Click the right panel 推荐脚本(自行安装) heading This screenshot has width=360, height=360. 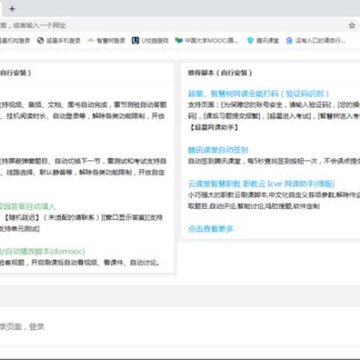220,73
